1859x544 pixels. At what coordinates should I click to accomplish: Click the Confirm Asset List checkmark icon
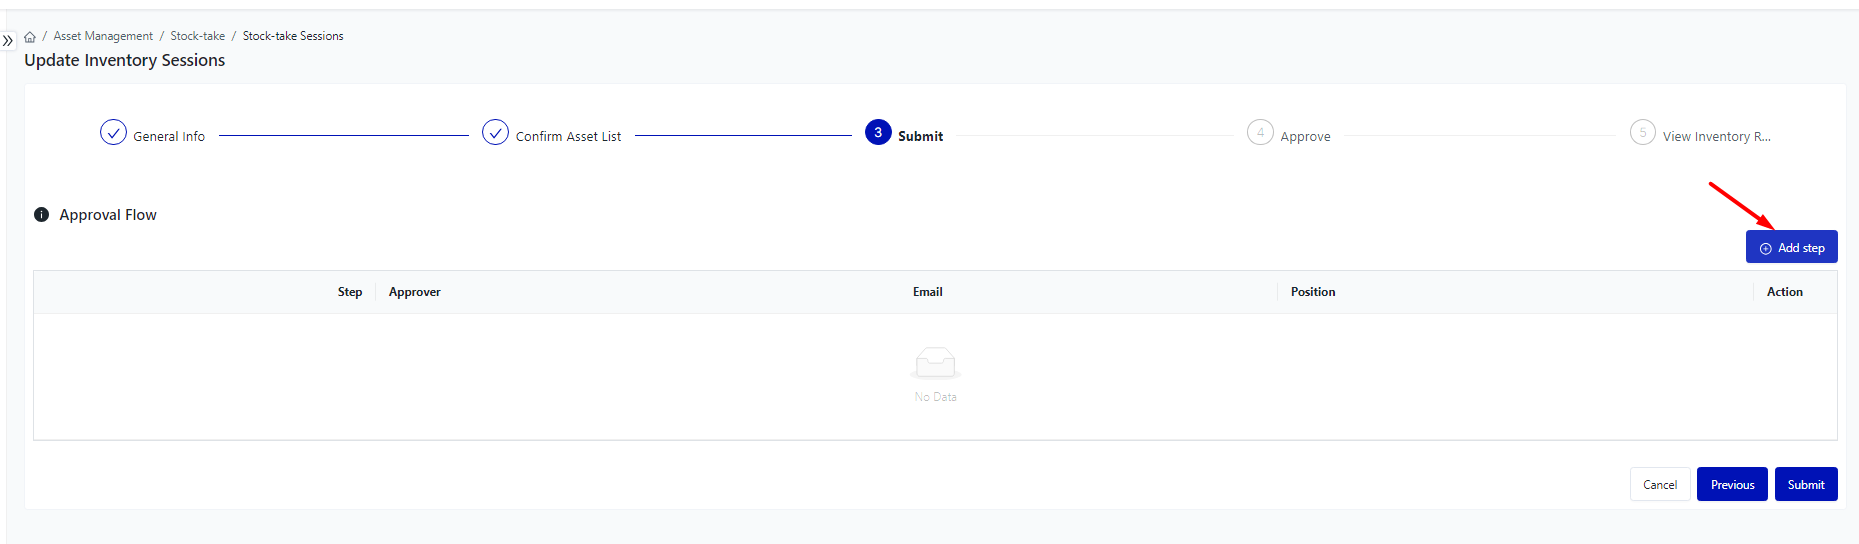click(x=495, y=132)
